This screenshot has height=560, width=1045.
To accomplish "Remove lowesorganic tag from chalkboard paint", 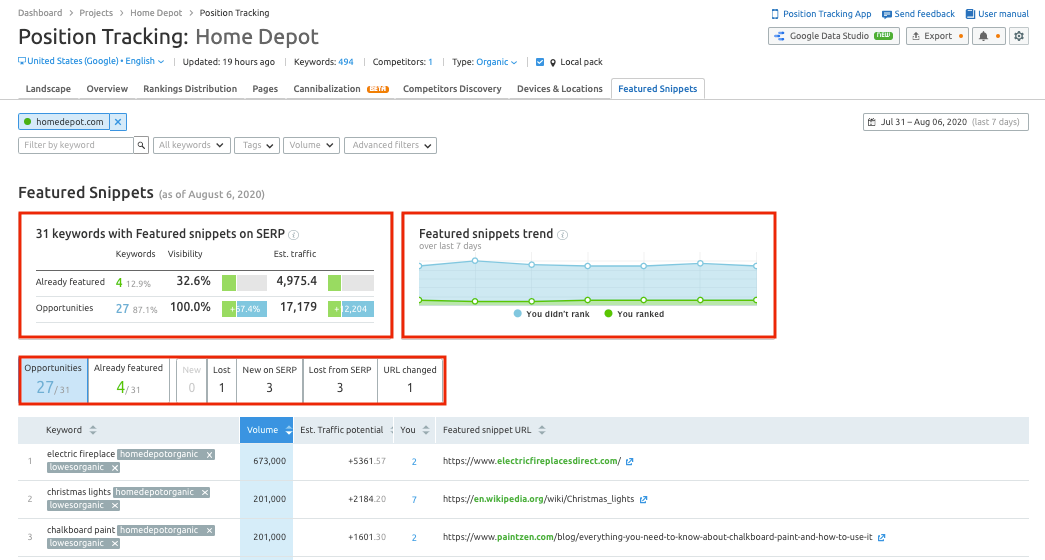I will point(115,544).
